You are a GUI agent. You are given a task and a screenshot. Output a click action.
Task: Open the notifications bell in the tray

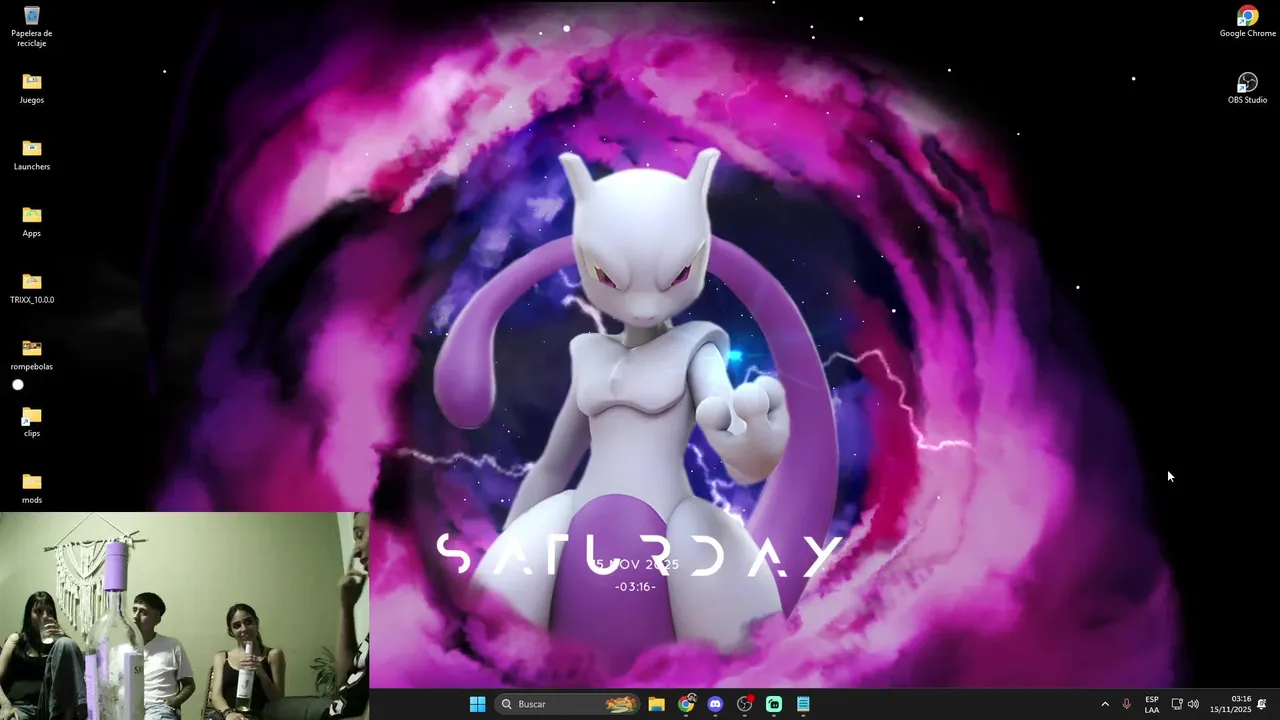1262,704
